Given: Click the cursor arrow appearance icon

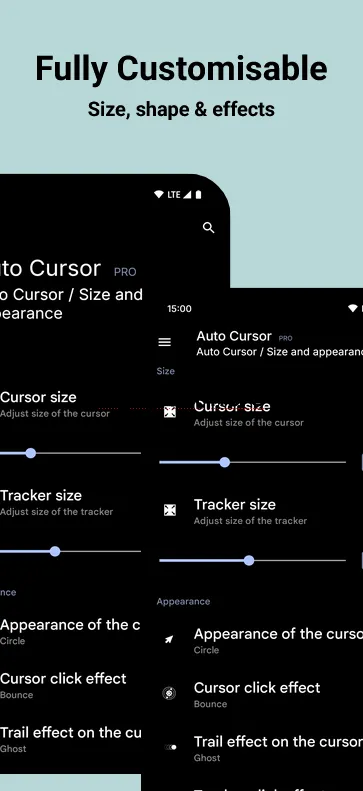Looking at the screenshot, I should click(169, 640).
